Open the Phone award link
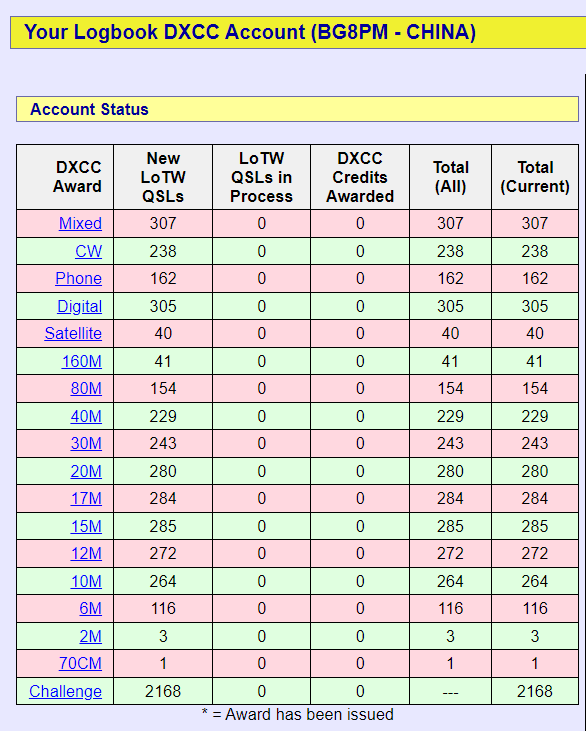The width and height of the screenshot is (586, 731). pyautogui.click(x=78, y=278)
